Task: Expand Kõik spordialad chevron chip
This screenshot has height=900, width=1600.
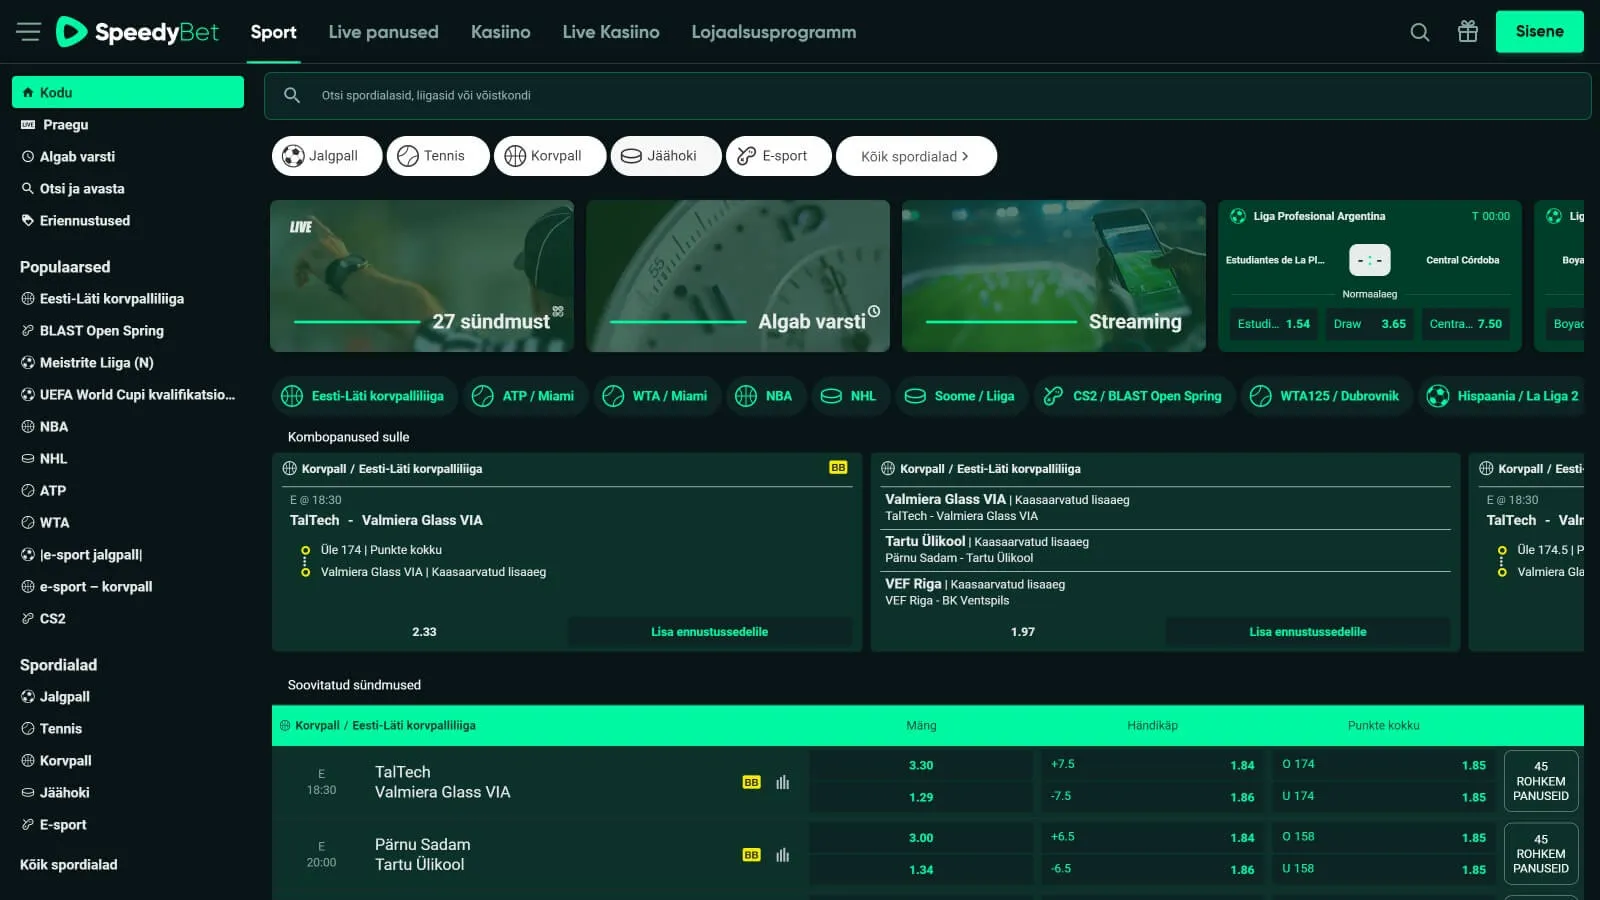Action: 915,156
